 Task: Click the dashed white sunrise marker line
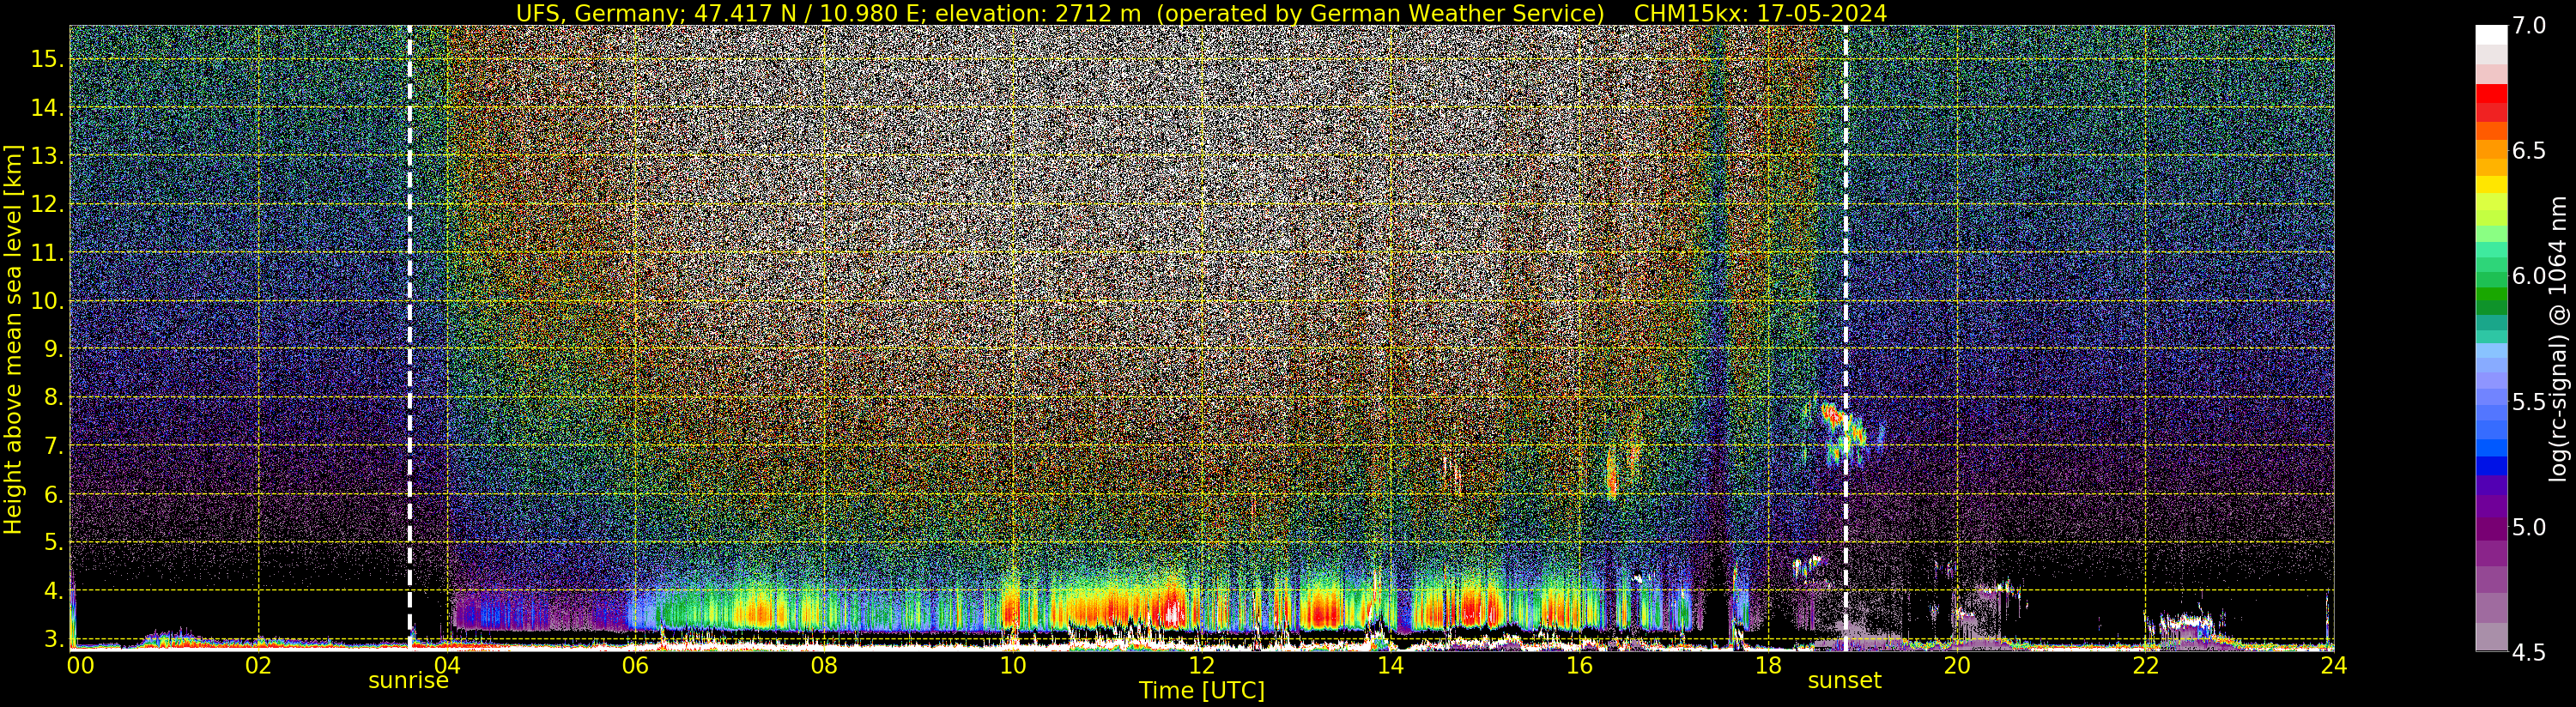pyautogui.click(x=410, y=338)
